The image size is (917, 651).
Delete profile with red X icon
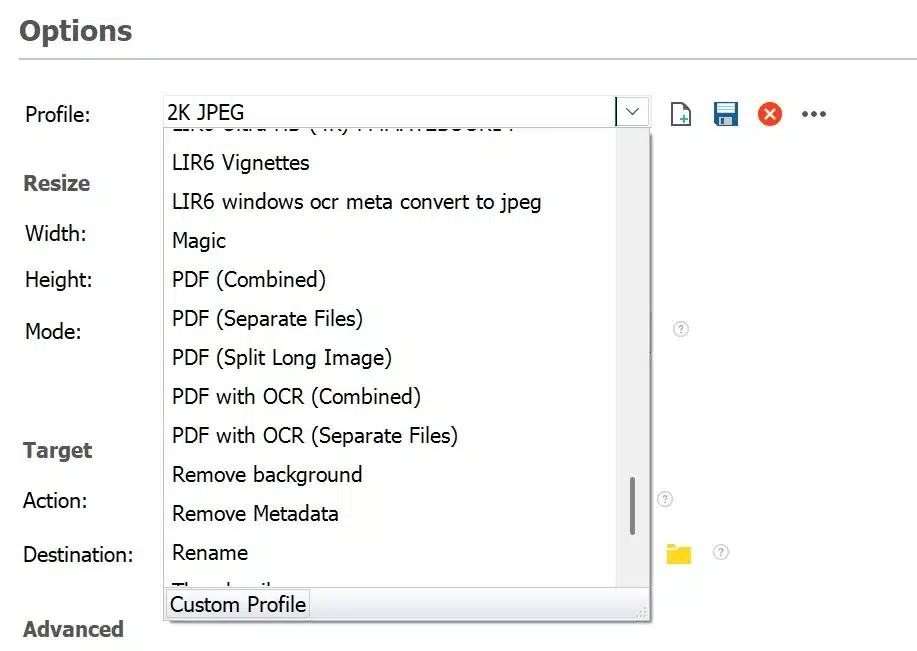click(769, 114)
